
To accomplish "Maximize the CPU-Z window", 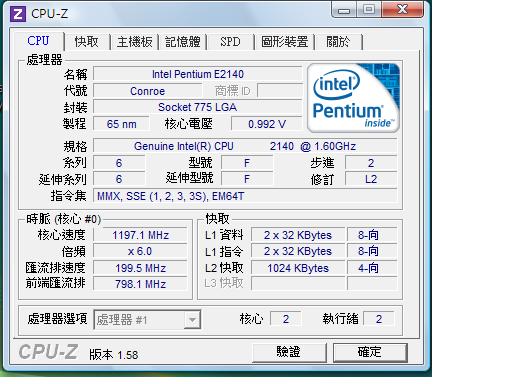I will click(x=369, y=10).
